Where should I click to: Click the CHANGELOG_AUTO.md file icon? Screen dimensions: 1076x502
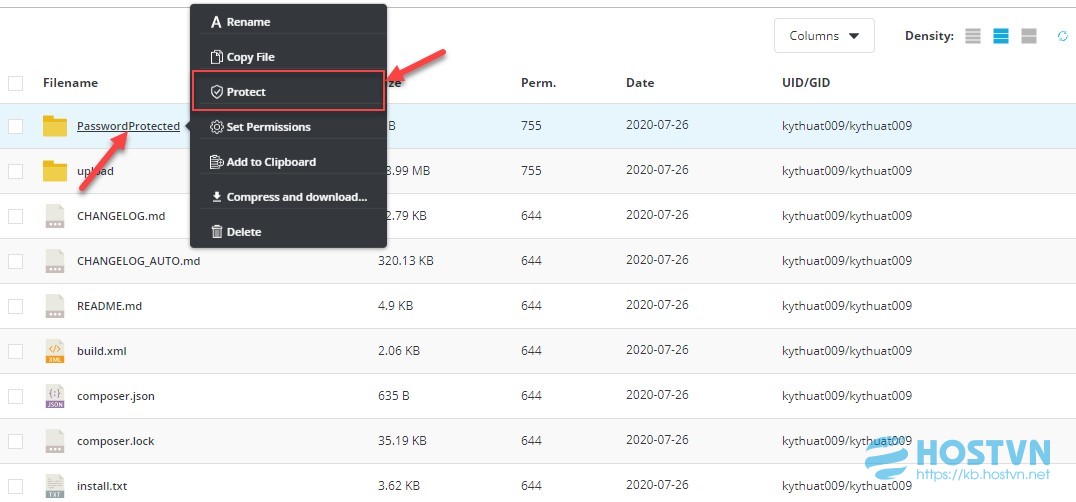pos(55,261)
